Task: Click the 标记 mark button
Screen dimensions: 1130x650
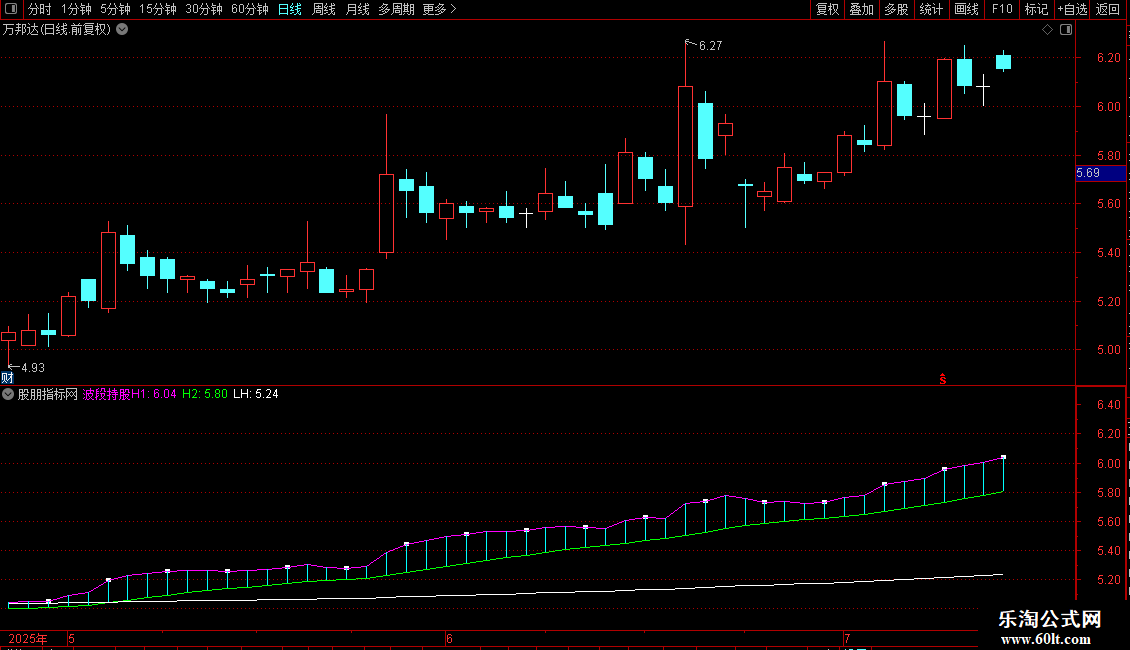Action: point(1036,9)
